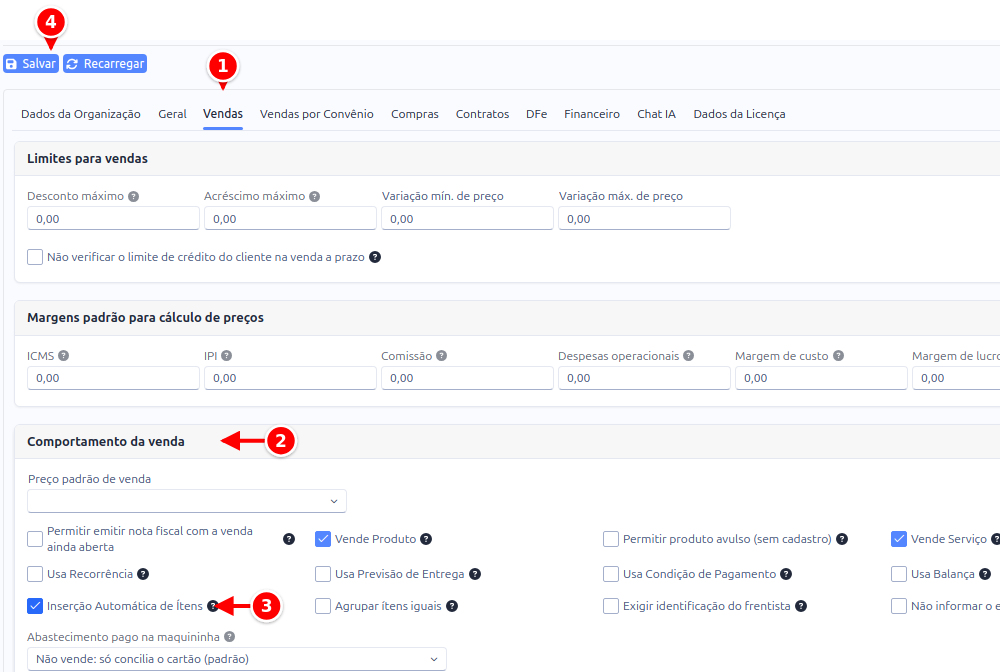
Task: Click the Variação mín. de preço field
Action: 467,219
